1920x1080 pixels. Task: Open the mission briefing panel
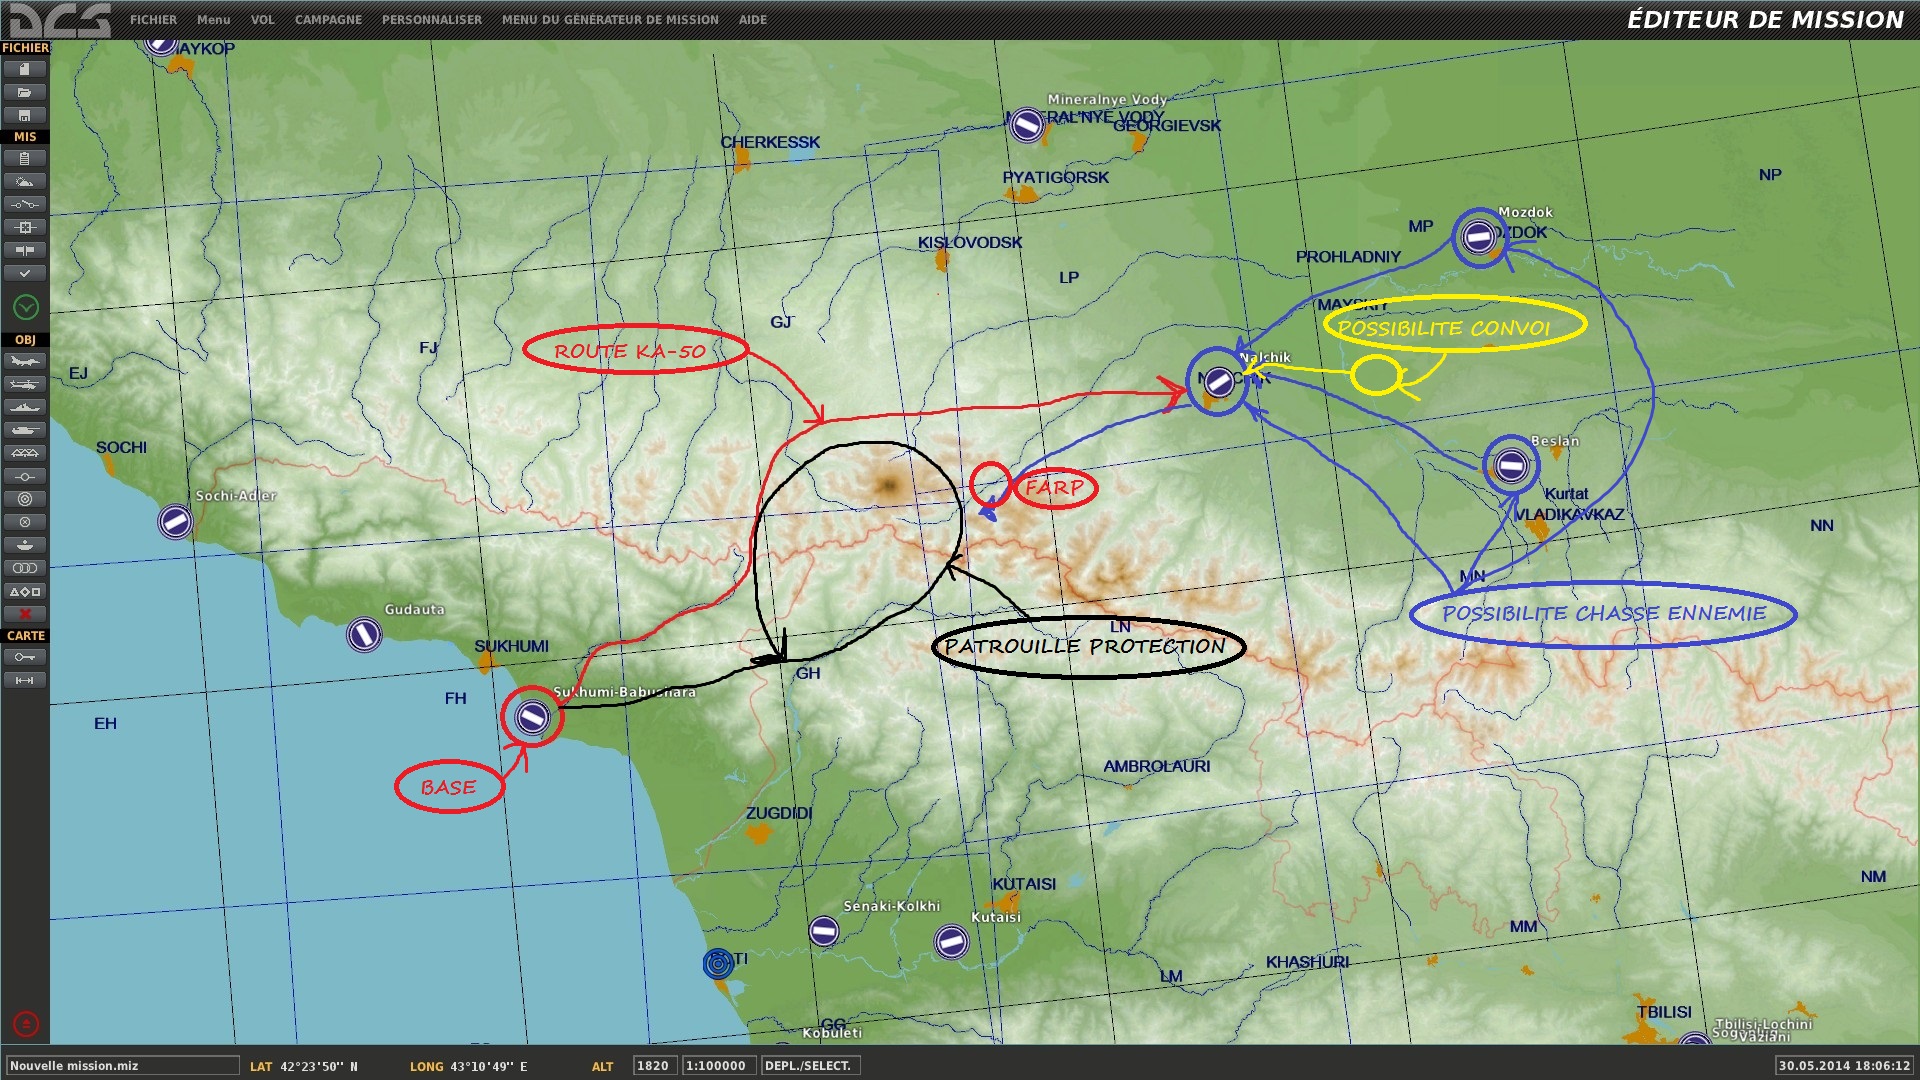tap(25, 158)
